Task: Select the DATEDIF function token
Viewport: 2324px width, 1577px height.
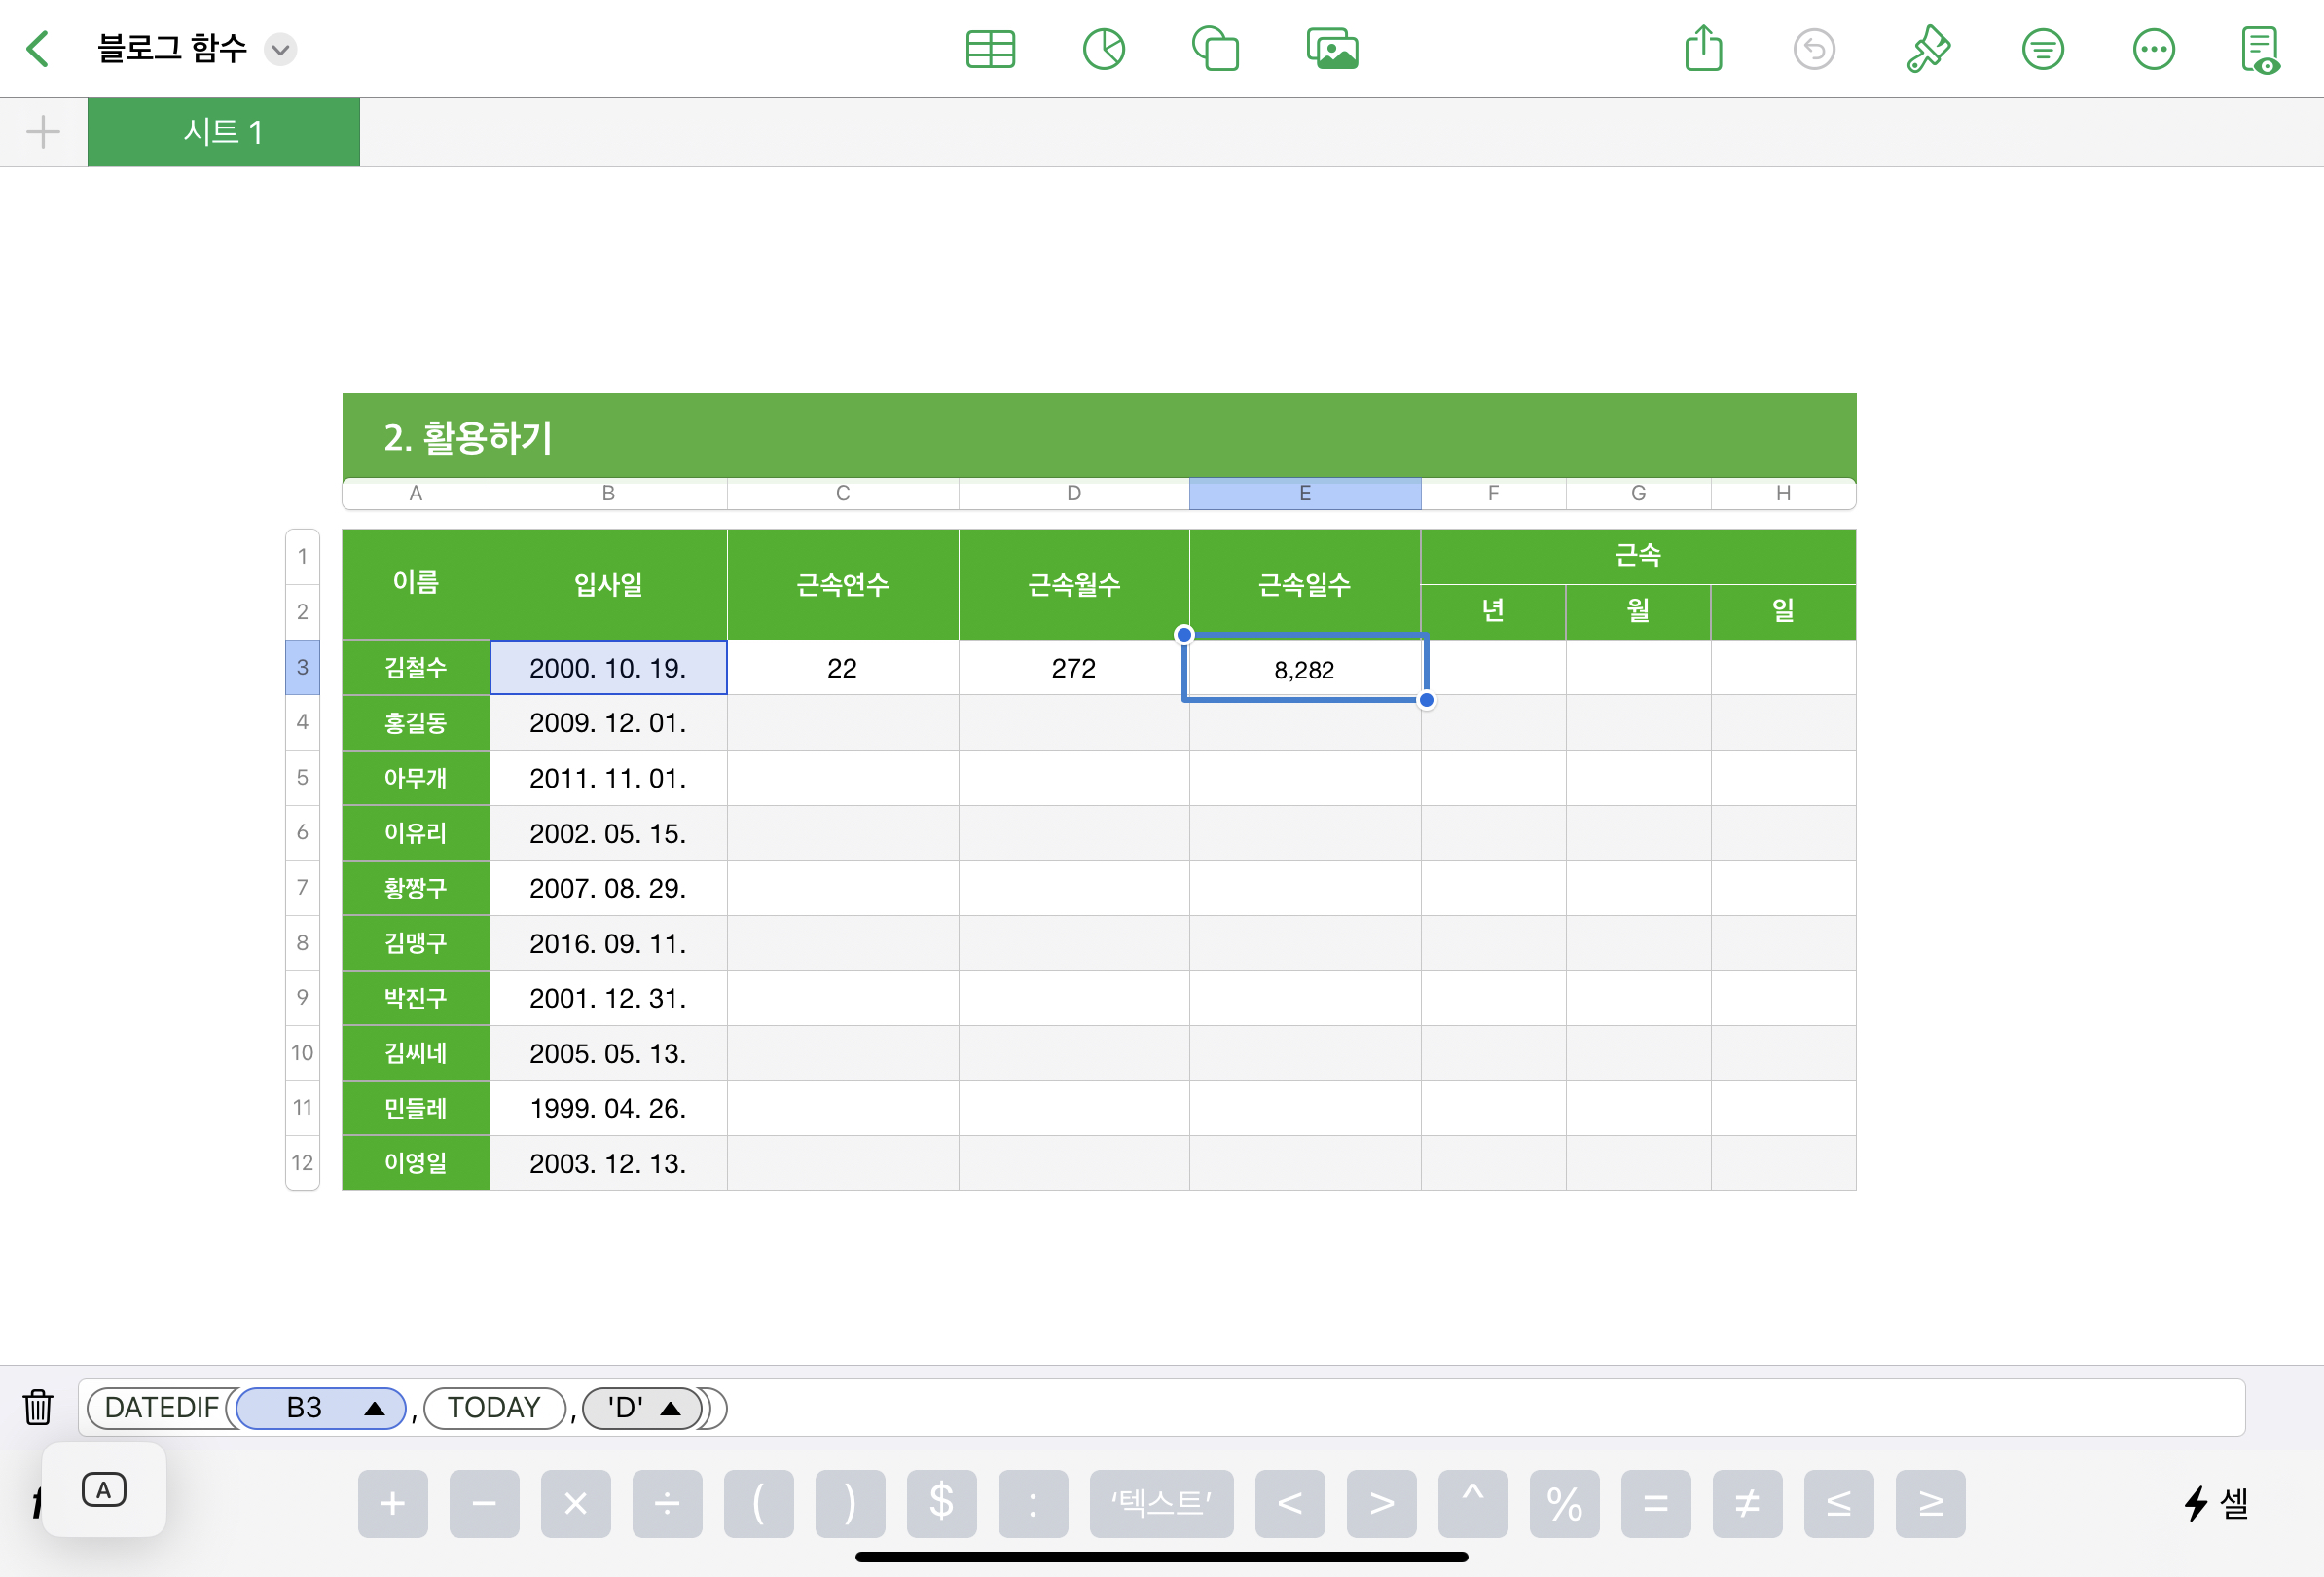Action: [161, 1408]
